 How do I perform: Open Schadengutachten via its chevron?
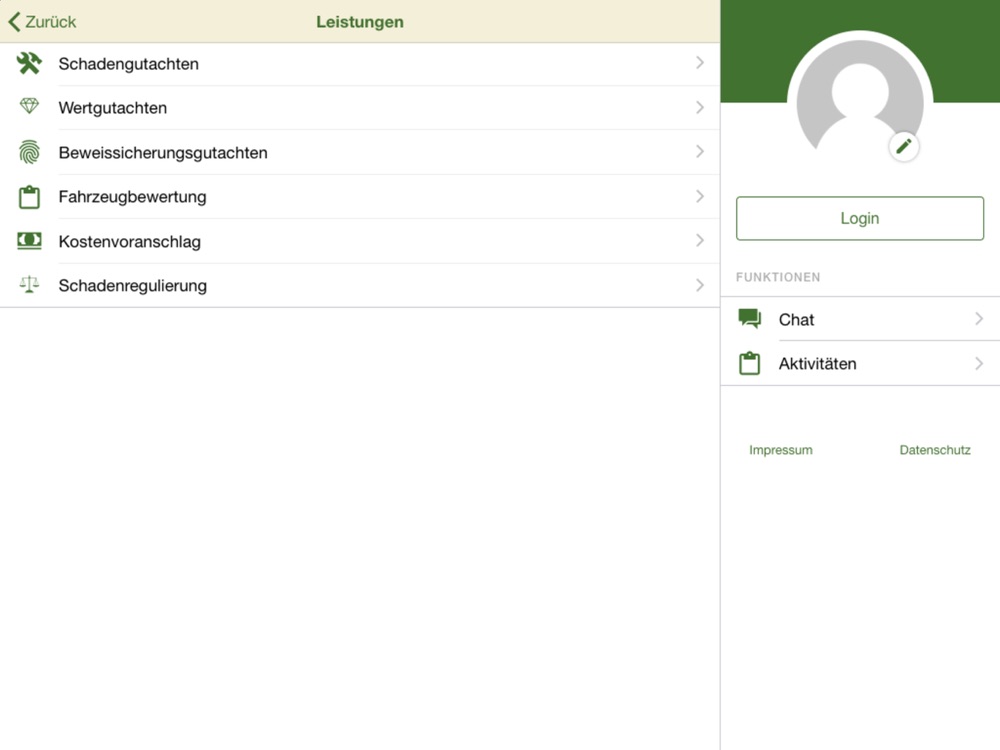(700, 62)
